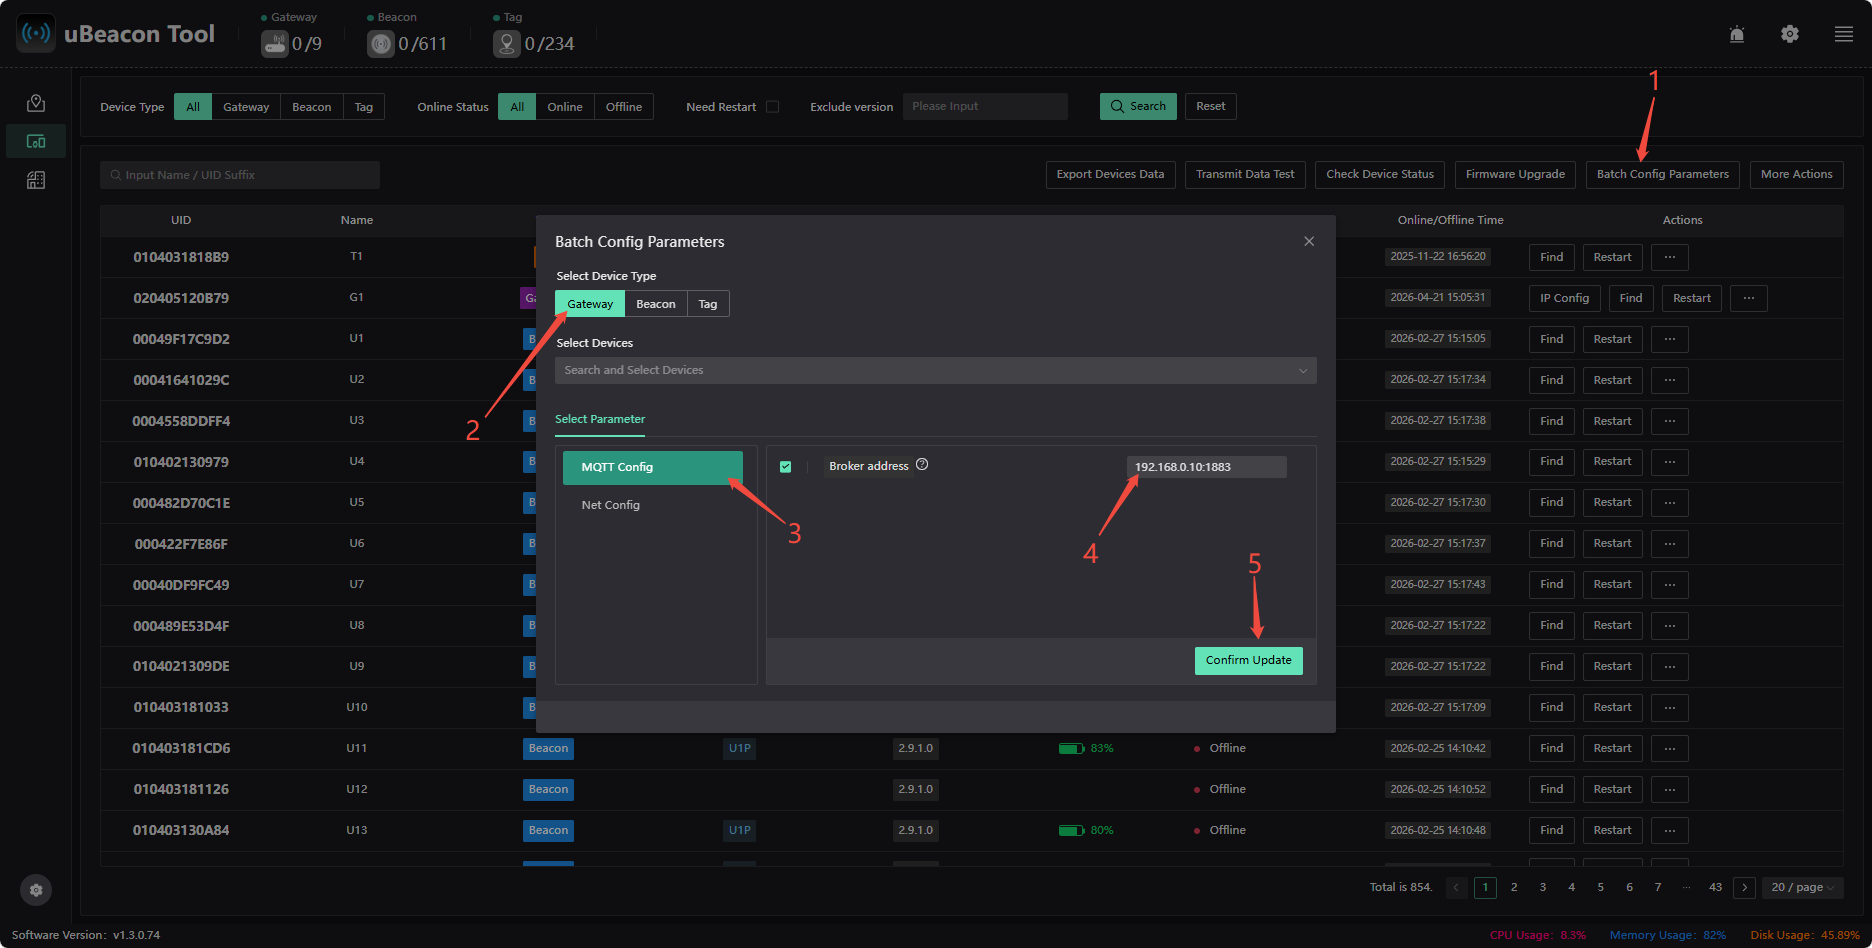Open the building floor plan sidebar icon

click(x=36, y=180)
